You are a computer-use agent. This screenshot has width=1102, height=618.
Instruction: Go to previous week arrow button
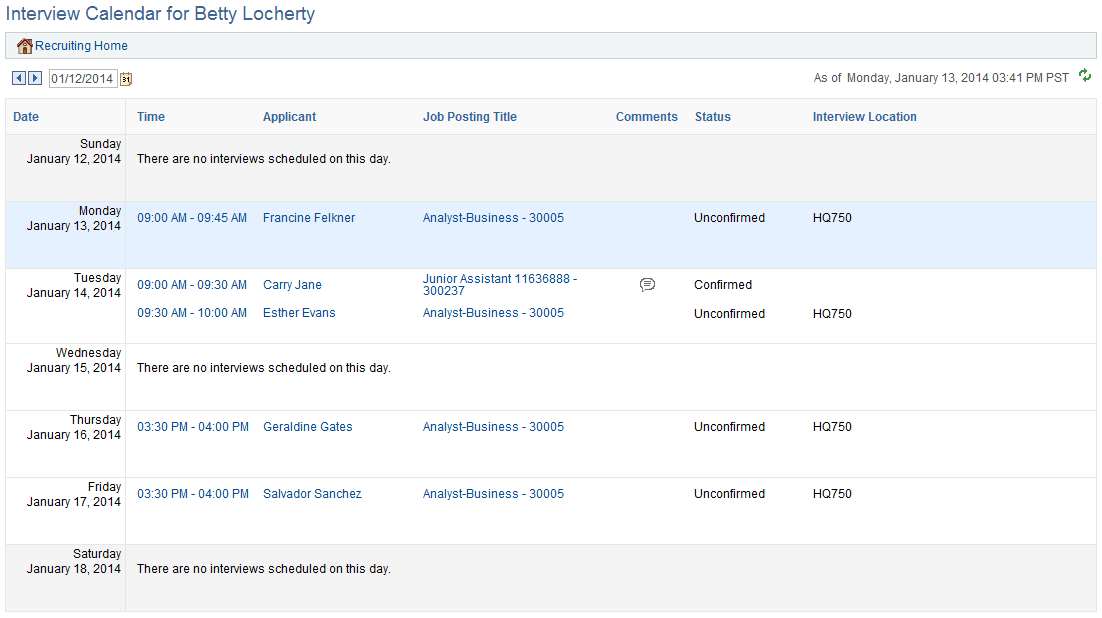(x=19, y=78)
